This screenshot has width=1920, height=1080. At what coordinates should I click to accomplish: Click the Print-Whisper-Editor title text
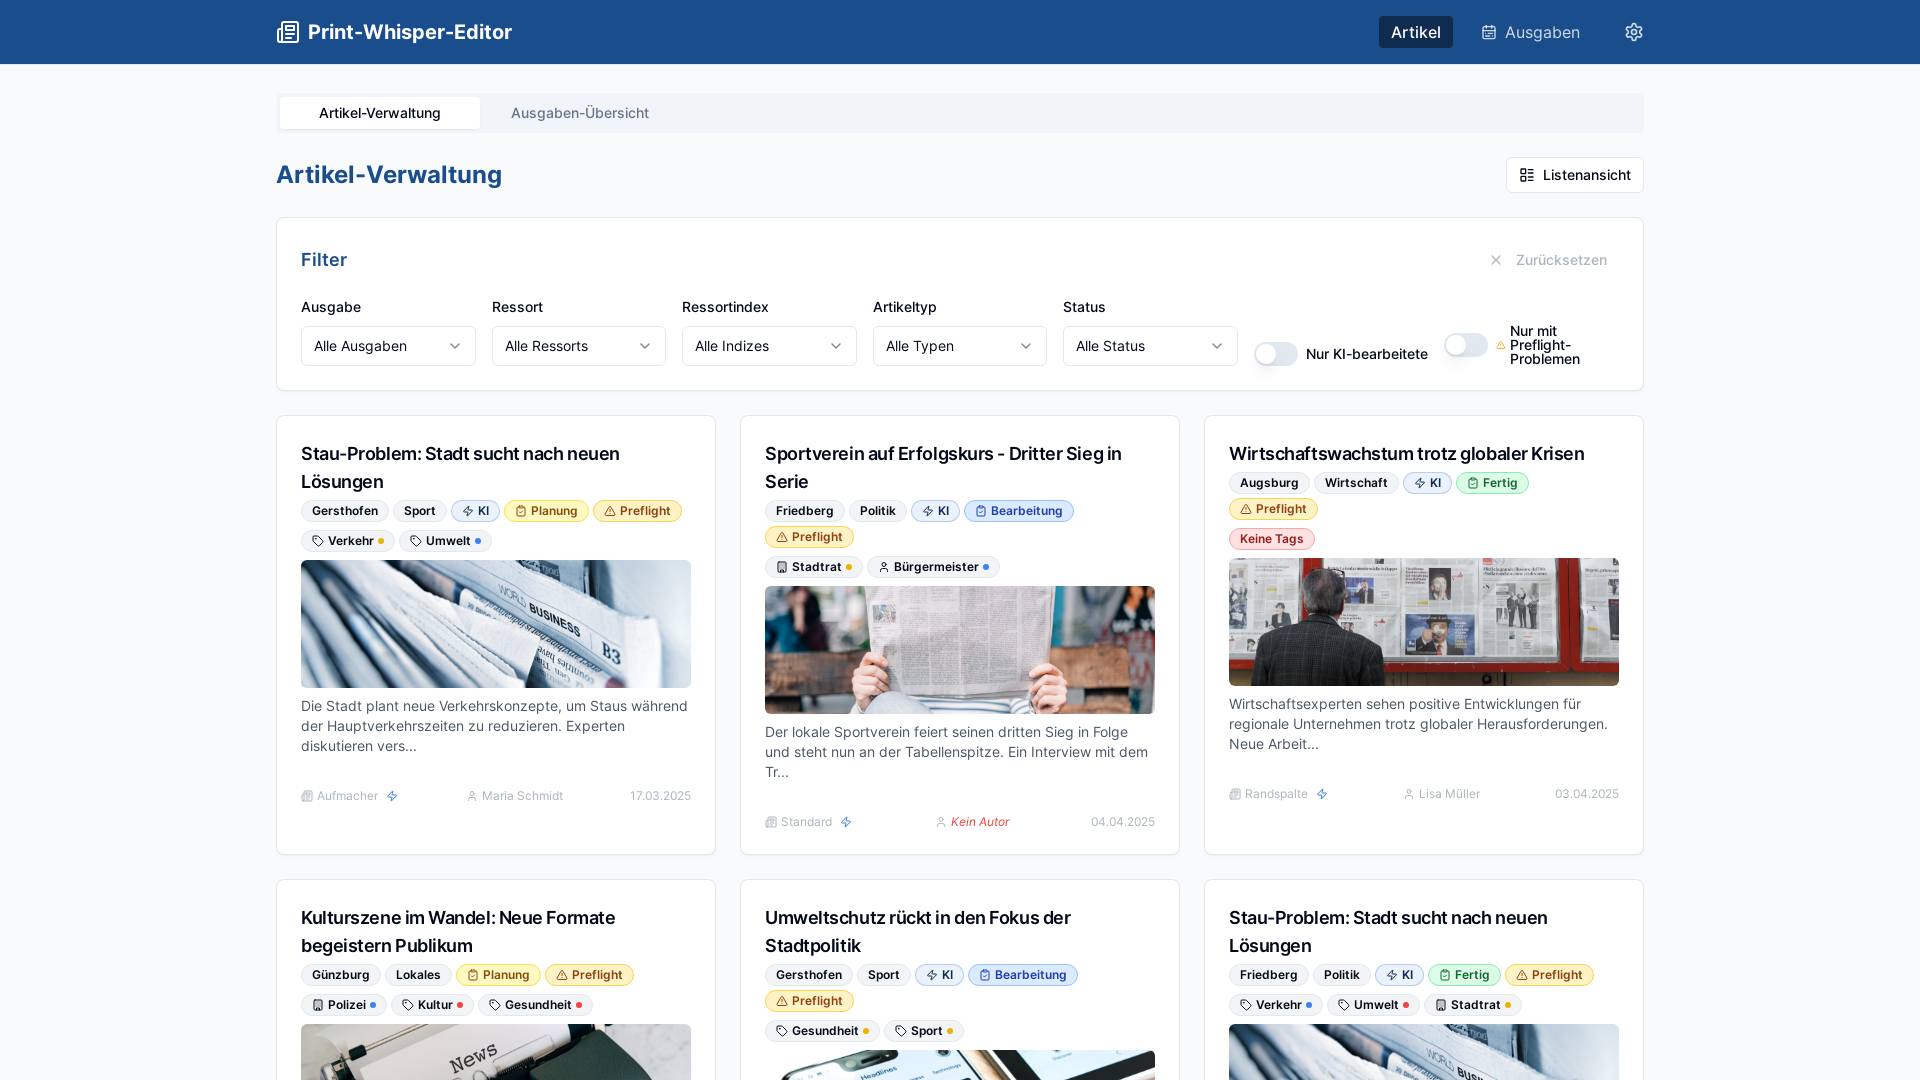(x=410, y=32)
